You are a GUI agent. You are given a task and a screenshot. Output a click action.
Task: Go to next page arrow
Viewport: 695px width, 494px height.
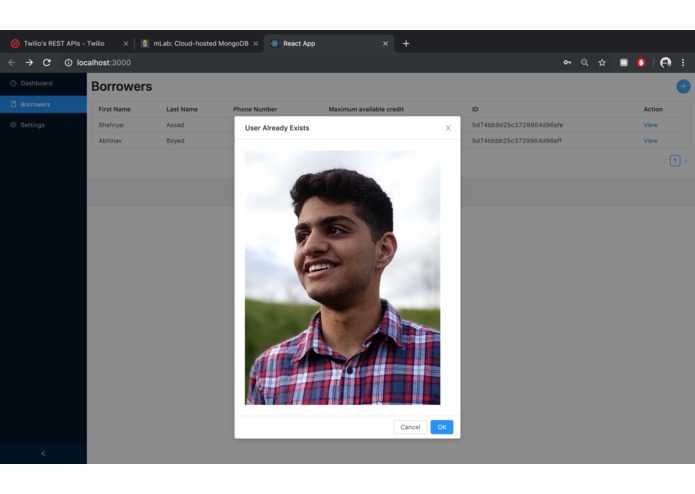[685, 160]
